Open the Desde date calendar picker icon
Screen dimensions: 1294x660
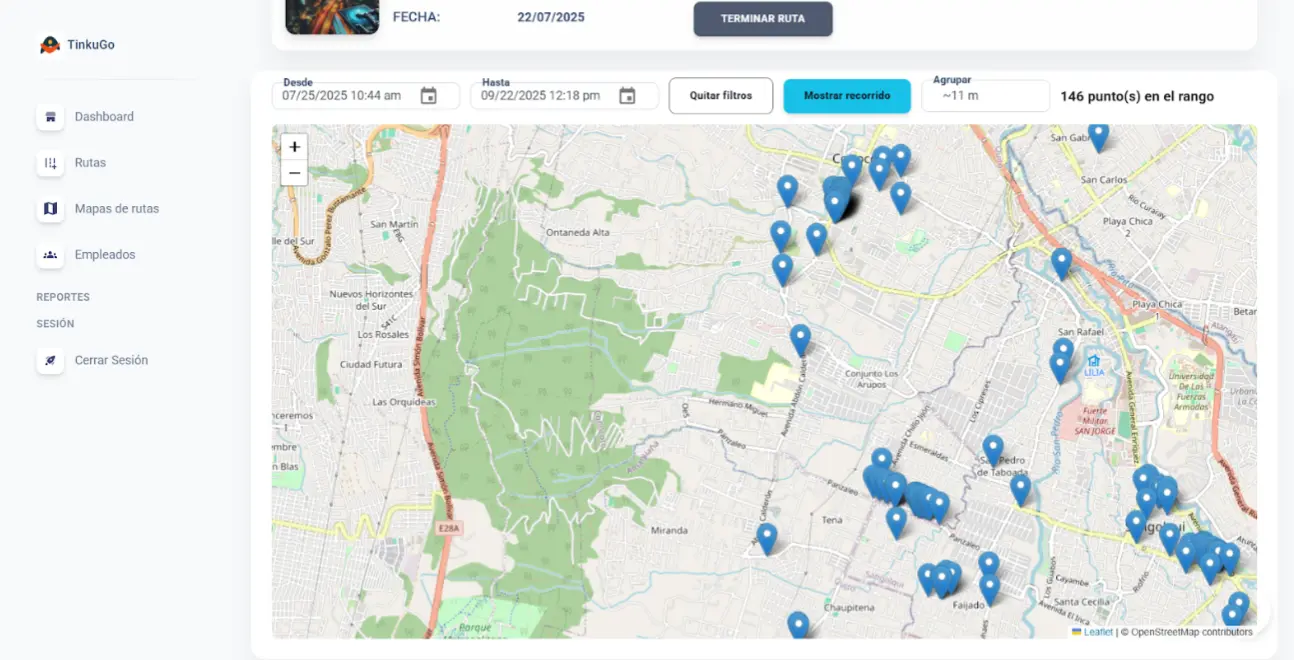pyautogui.click(x=428, y=96)
